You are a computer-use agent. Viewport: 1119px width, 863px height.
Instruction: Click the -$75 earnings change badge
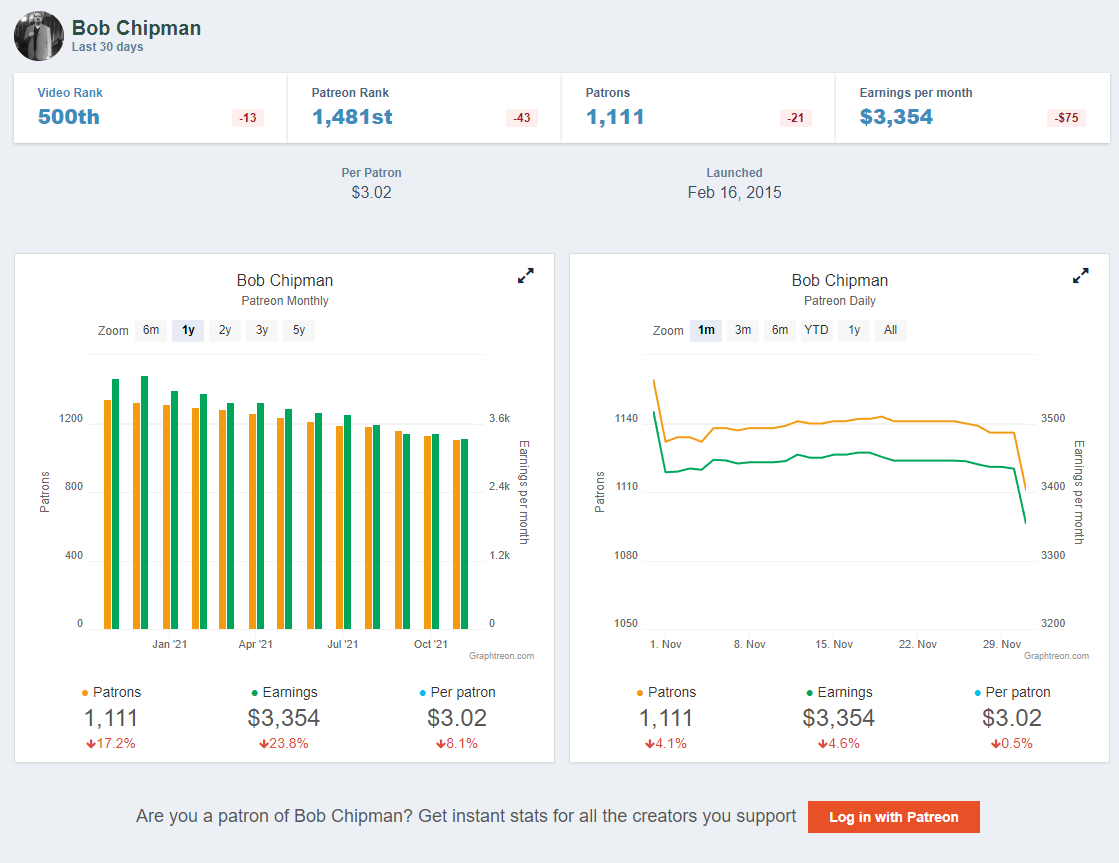1067,118
